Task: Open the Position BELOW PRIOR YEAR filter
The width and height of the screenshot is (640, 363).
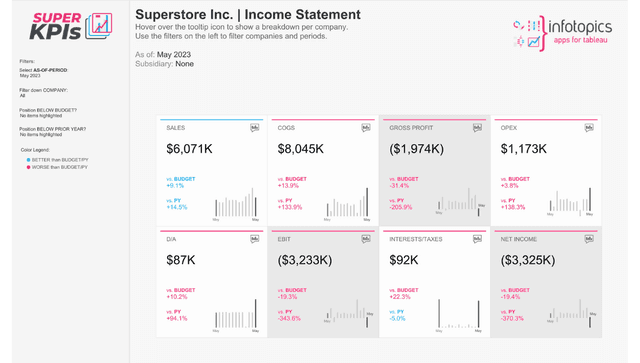Action: [53, 131]
